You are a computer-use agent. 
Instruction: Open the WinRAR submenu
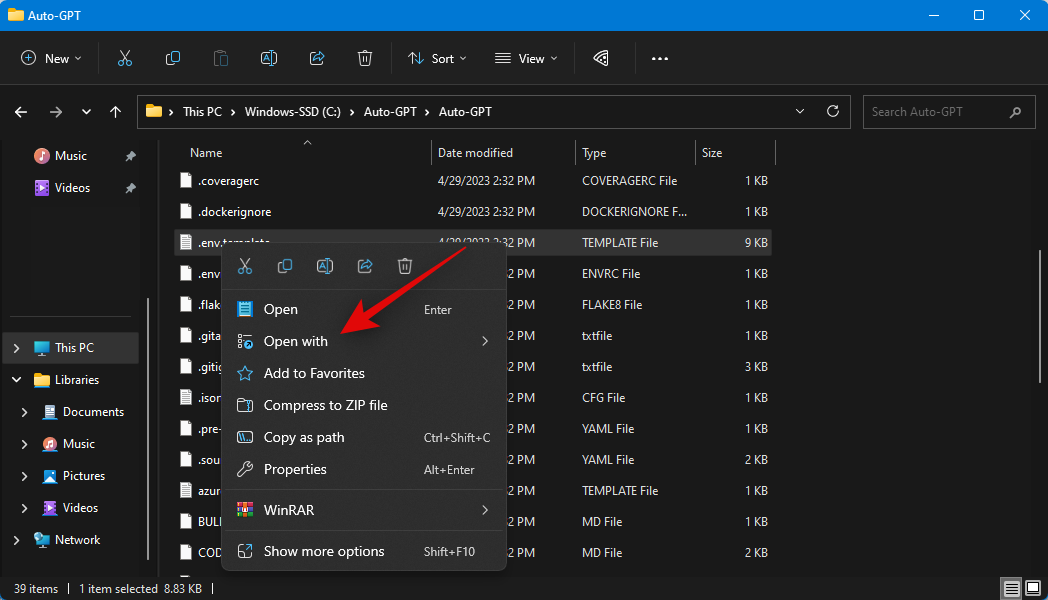point(364,510)
